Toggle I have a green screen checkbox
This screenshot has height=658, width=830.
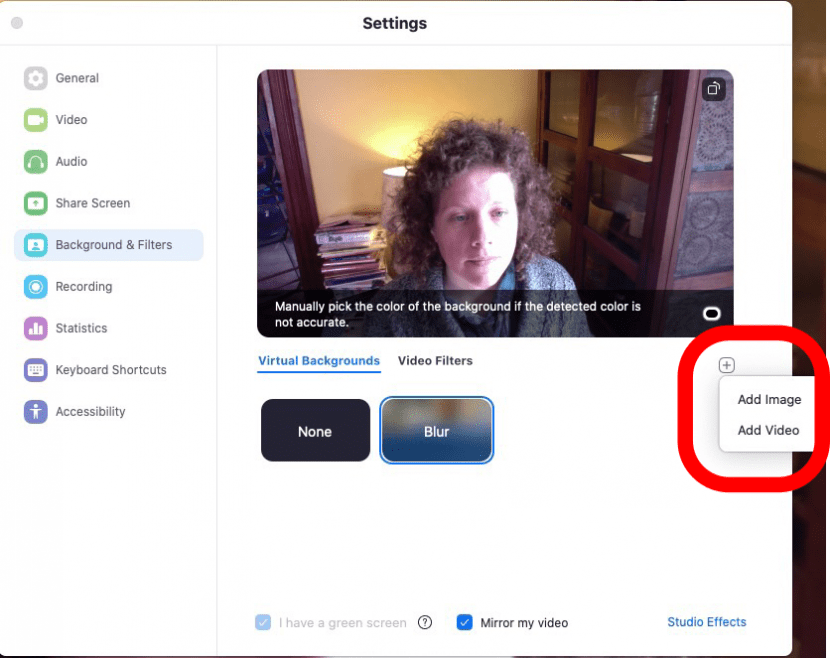pos(263,622)
